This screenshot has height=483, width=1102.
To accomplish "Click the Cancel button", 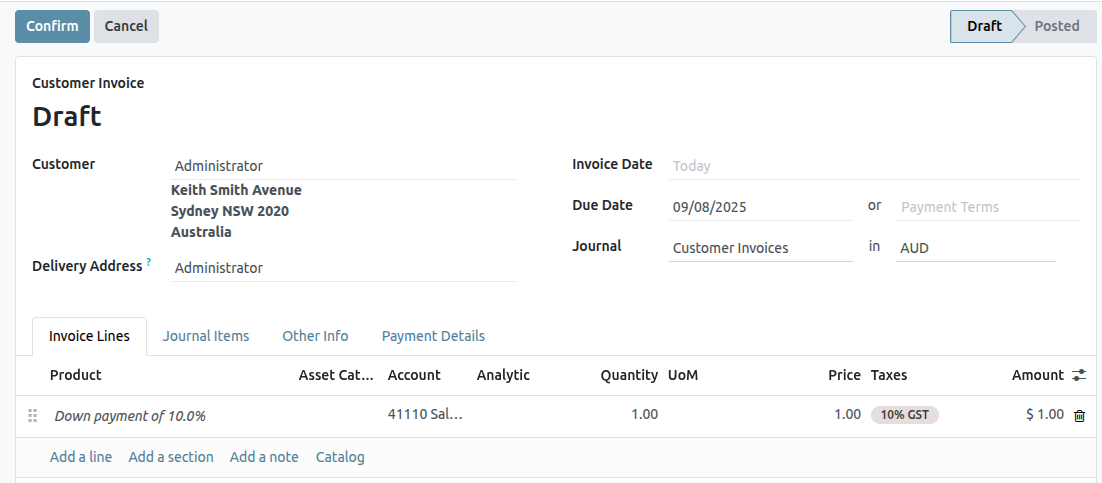I will [x=126, y=26].
